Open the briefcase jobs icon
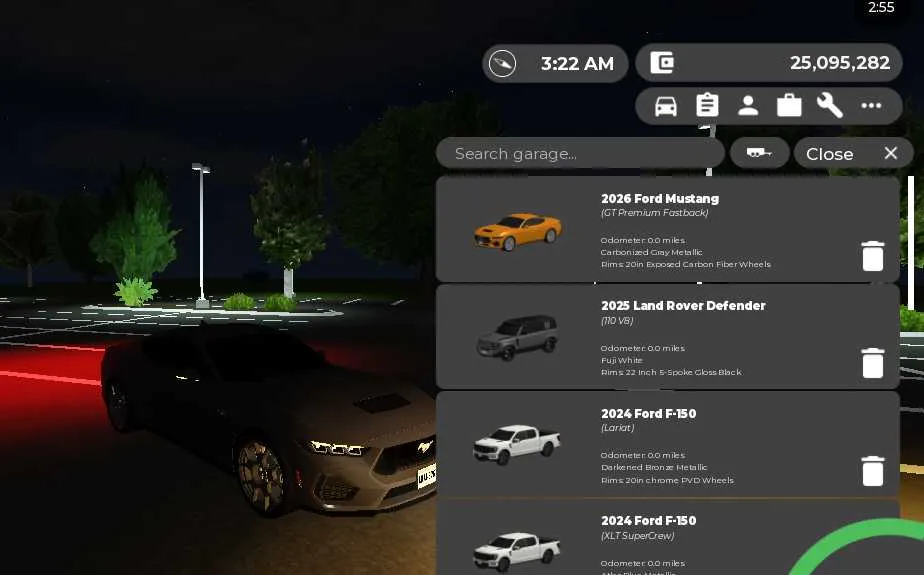The image size is (924, 575). pyautogui.click(x=789, y=106)
